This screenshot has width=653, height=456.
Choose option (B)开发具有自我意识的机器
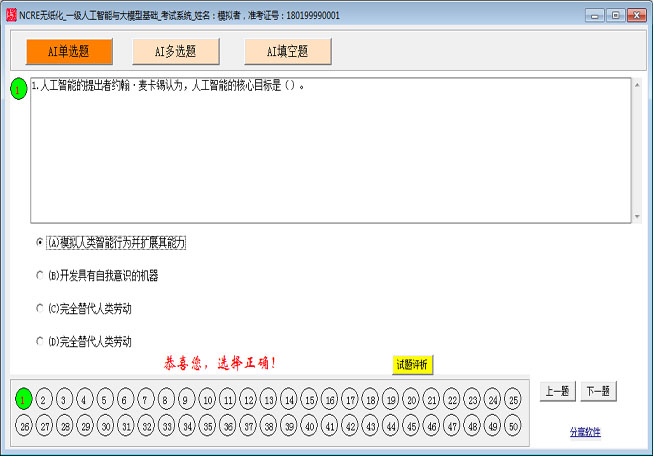coord(97,276)
